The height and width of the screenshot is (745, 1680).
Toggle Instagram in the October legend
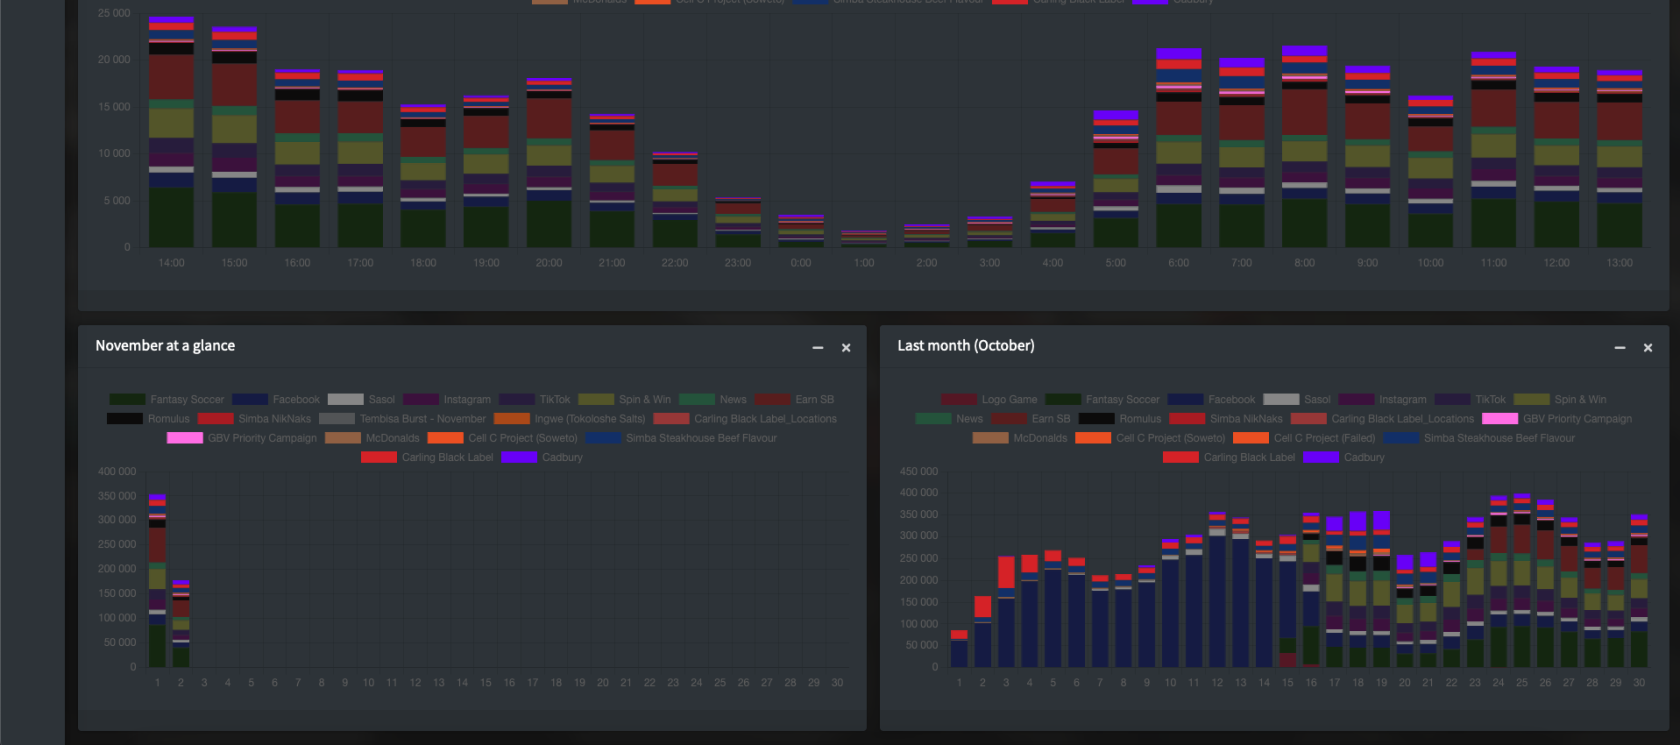[x=1383, y=399]
